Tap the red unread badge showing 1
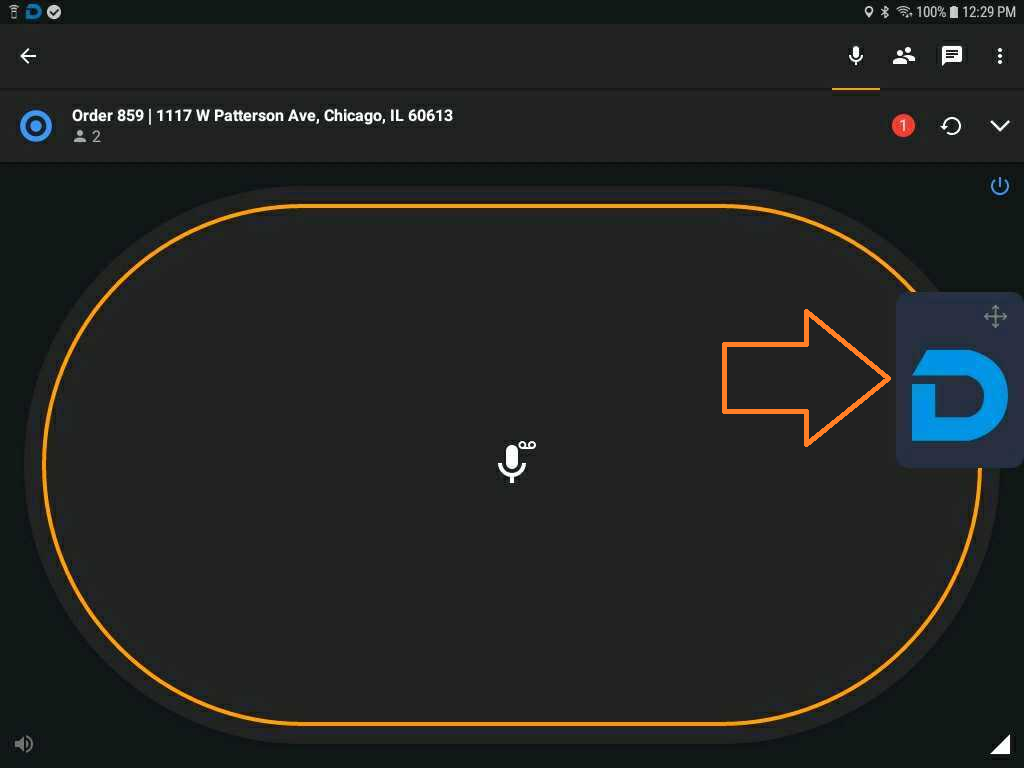 903,125
